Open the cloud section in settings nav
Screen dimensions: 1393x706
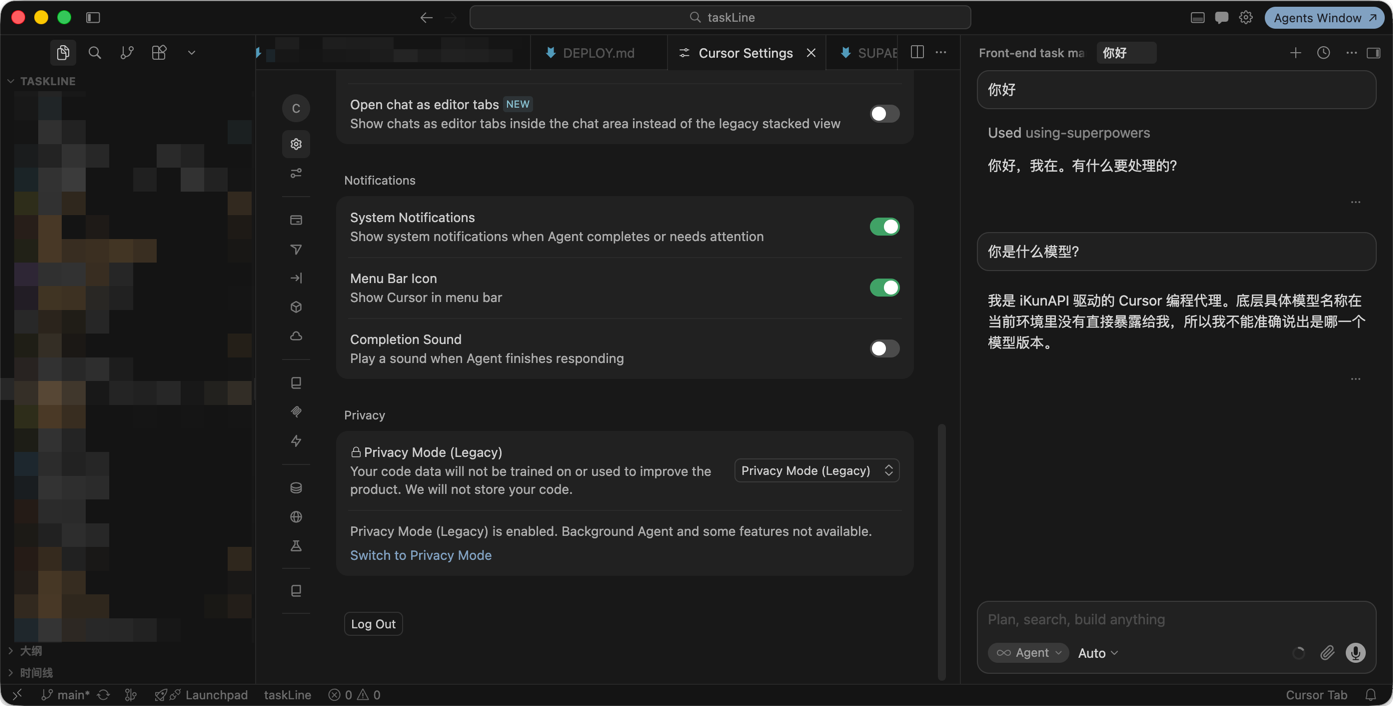tap(296, 336)
